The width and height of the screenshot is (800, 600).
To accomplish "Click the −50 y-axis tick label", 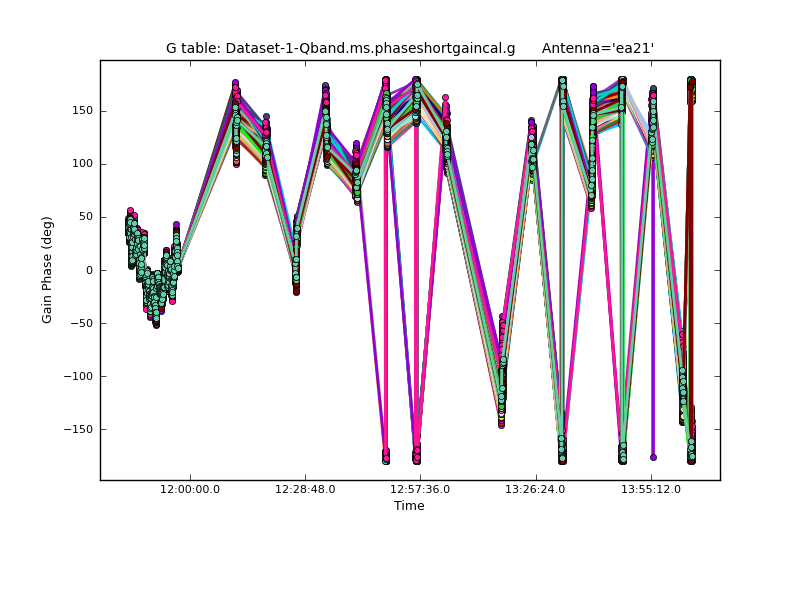I will [x=81, y=323].
